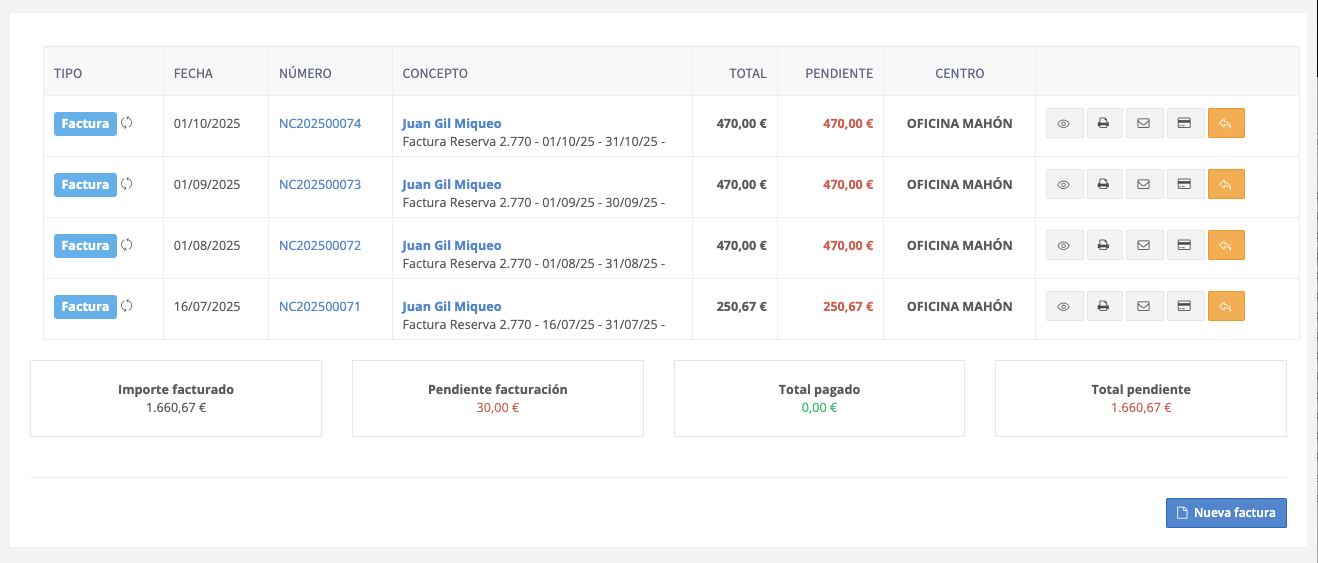
Task: Send invoice NC202500074 by email
Action: [1144, 124]
